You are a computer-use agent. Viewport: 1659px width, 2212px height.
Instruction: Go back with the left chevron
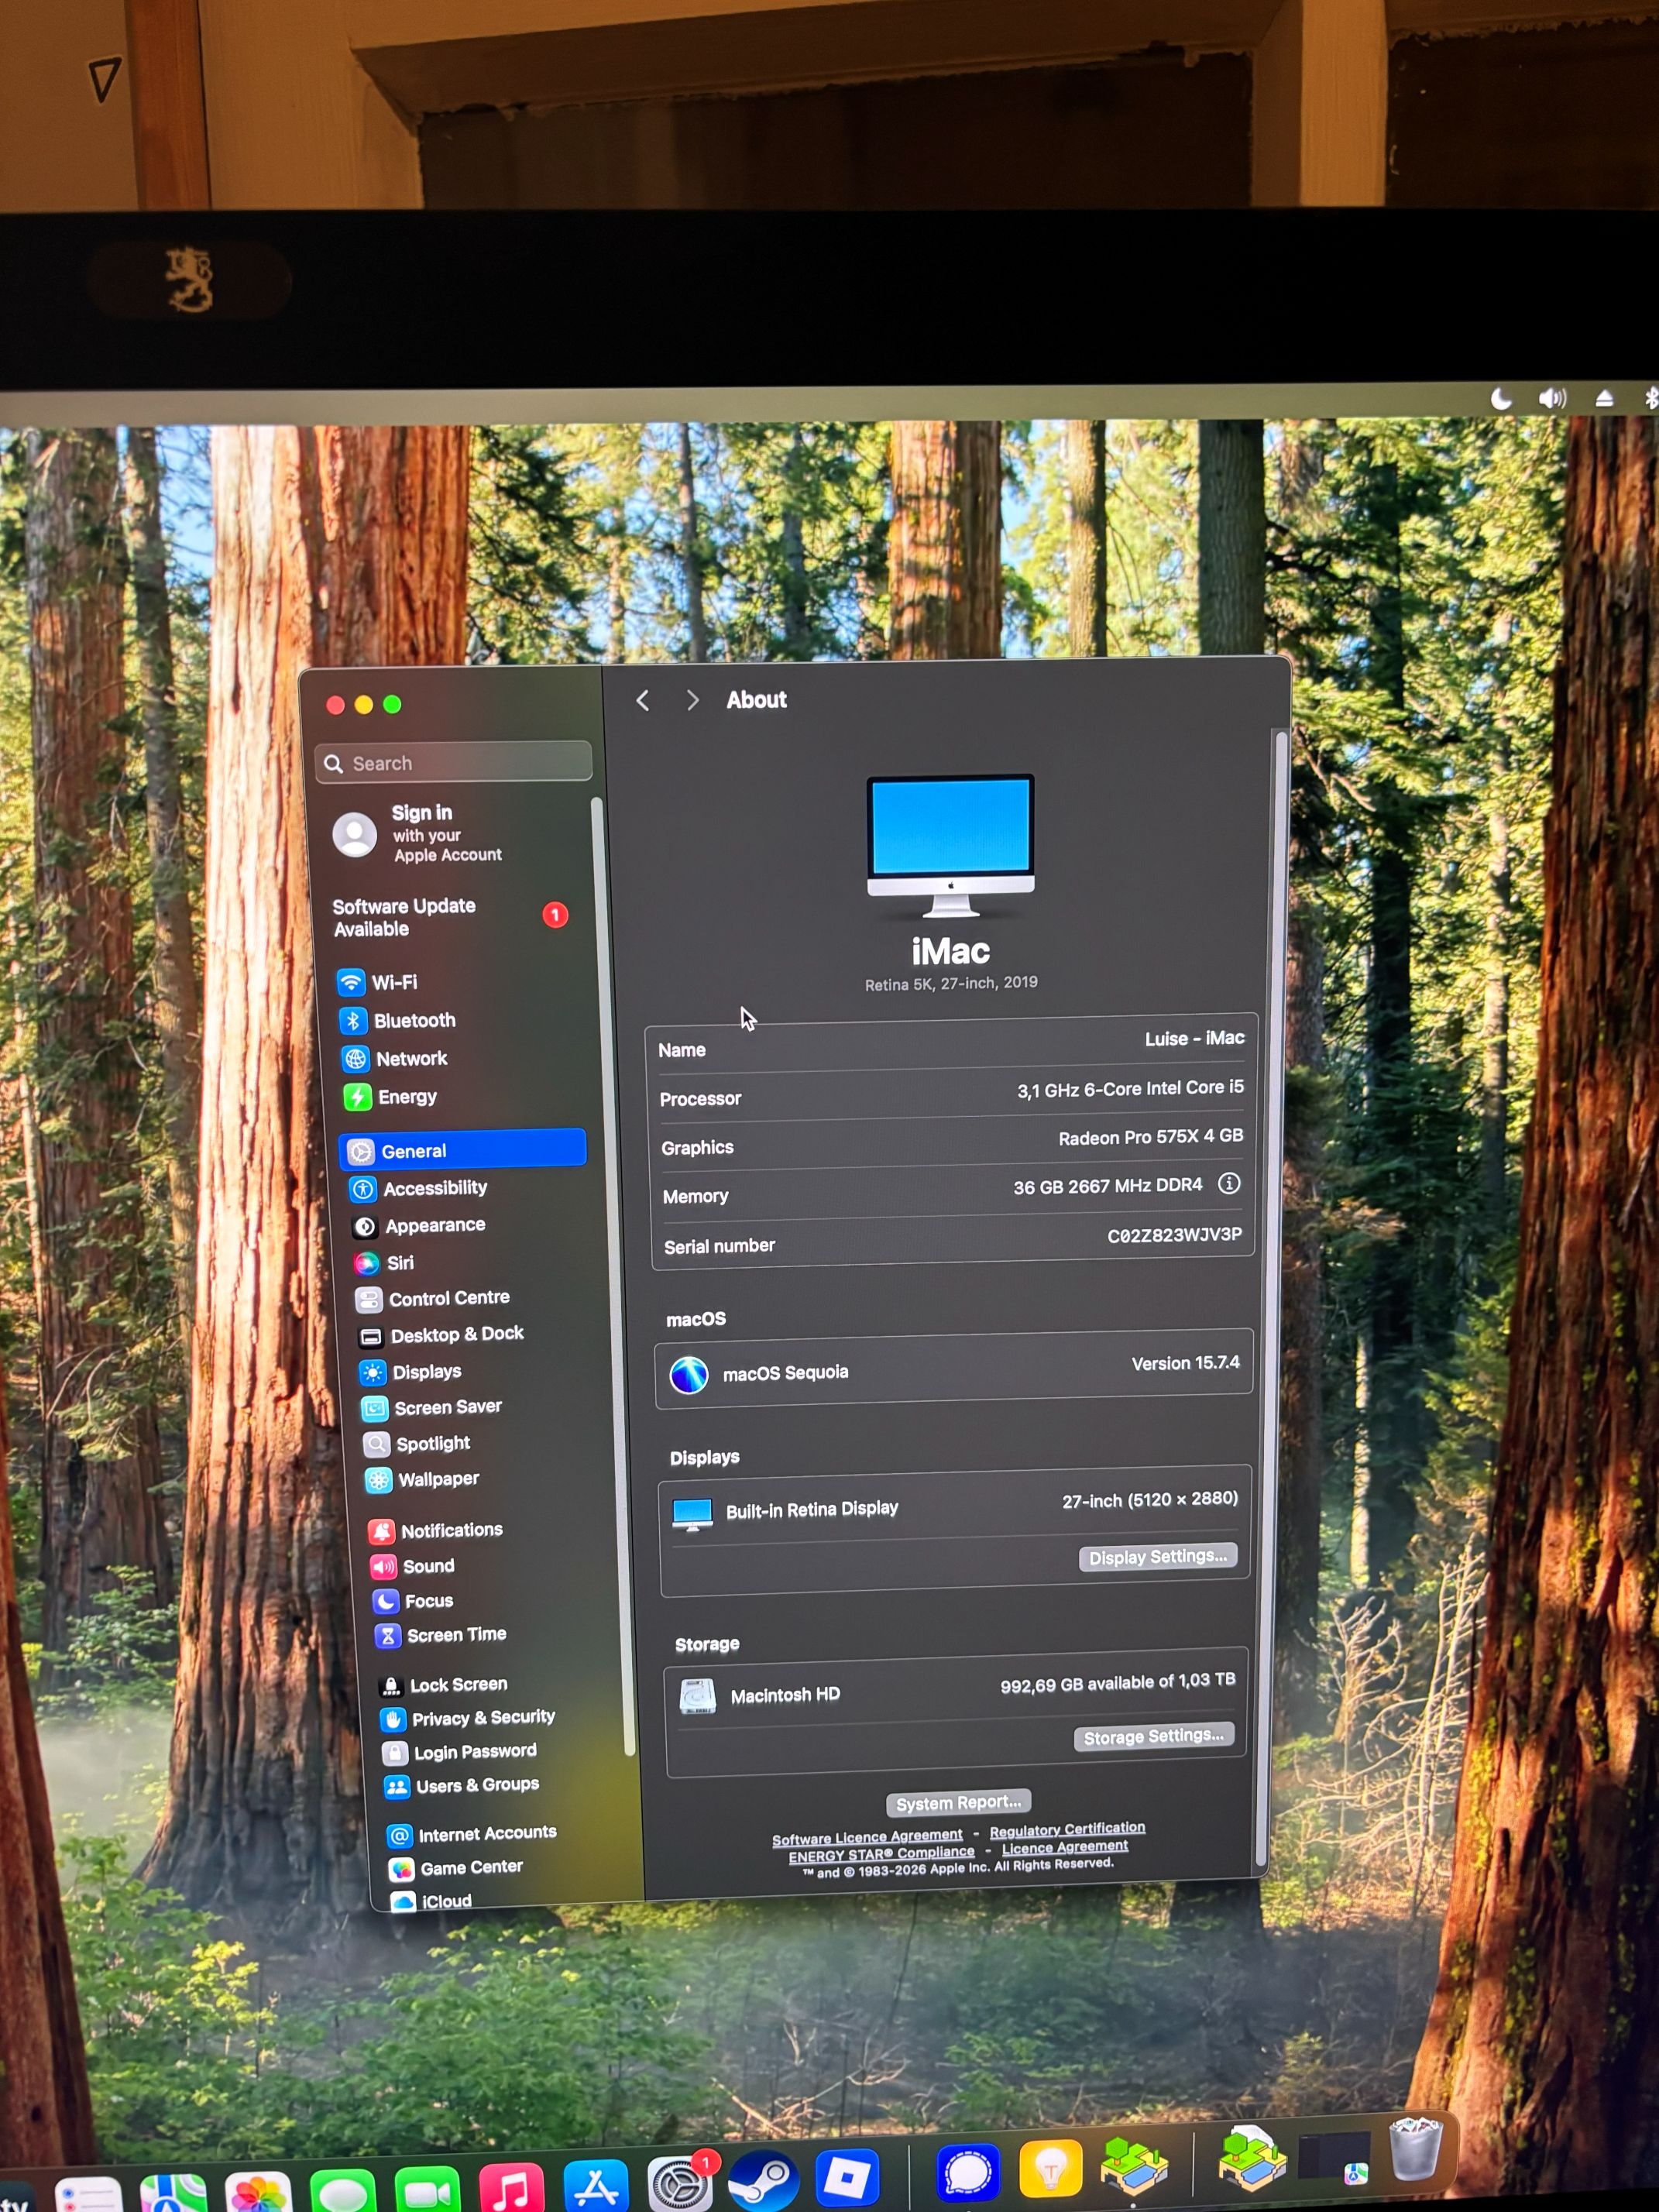pyautogui.click(x=643, y=700)
